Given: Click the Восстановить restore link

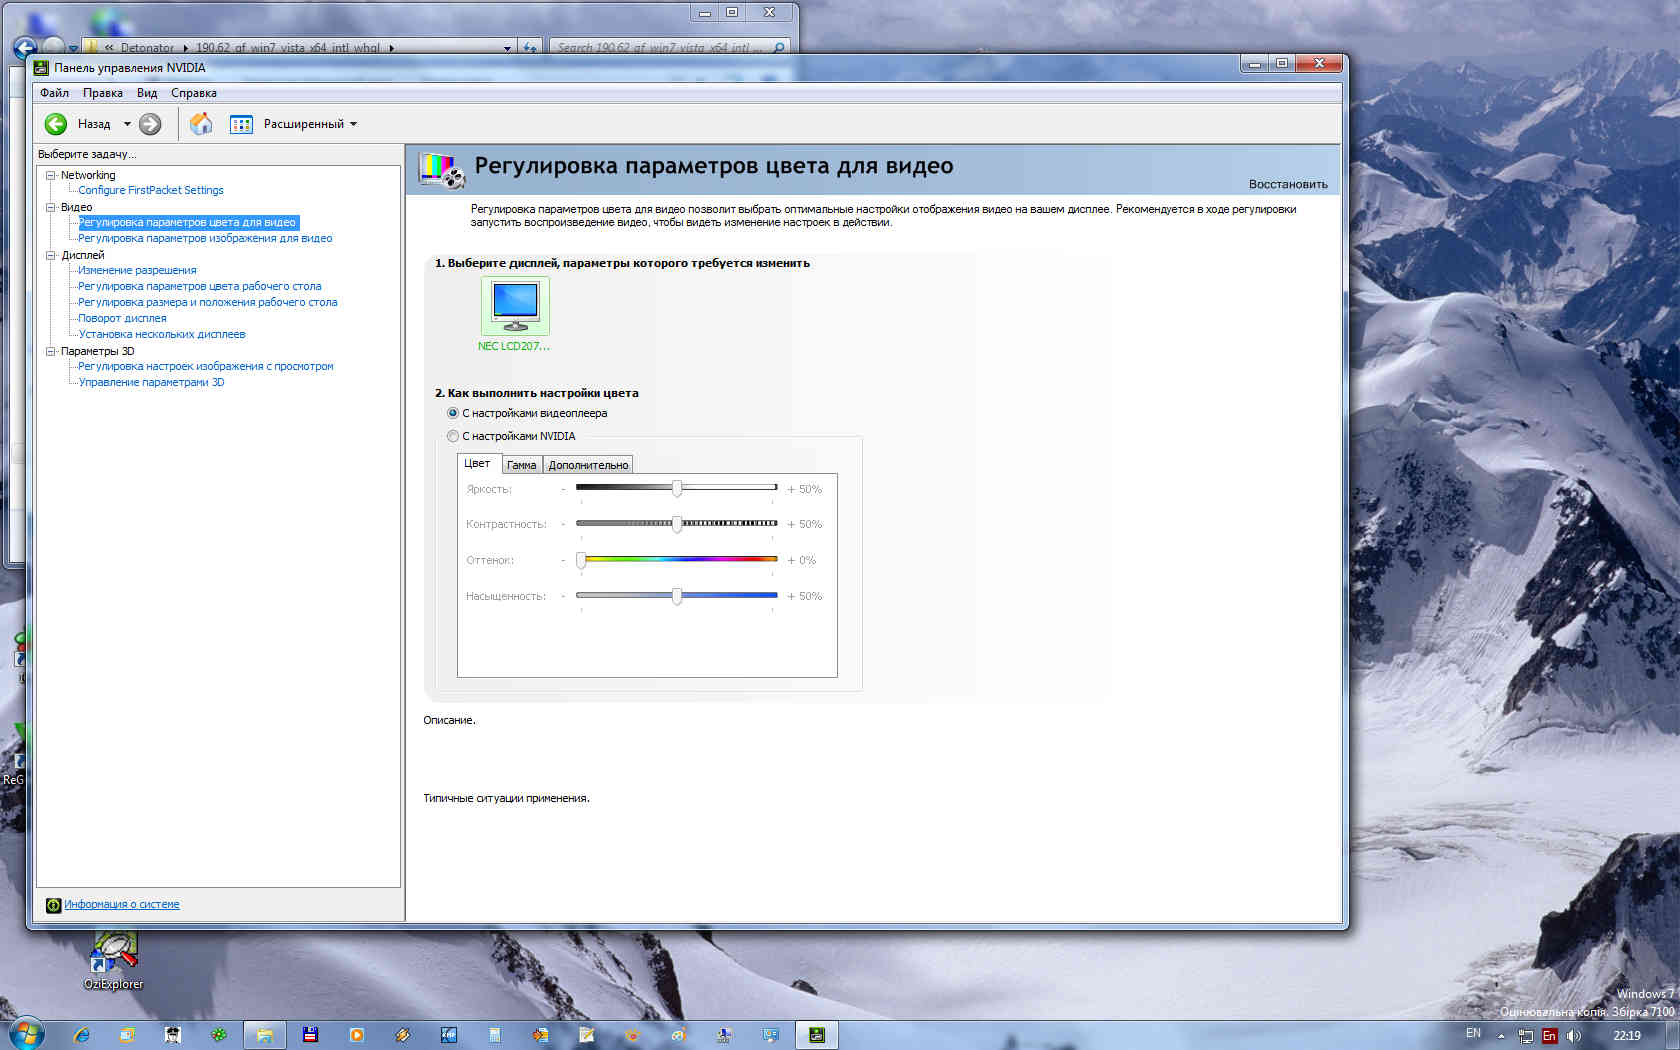Looking at the screenshot, I should point(1287,184).
